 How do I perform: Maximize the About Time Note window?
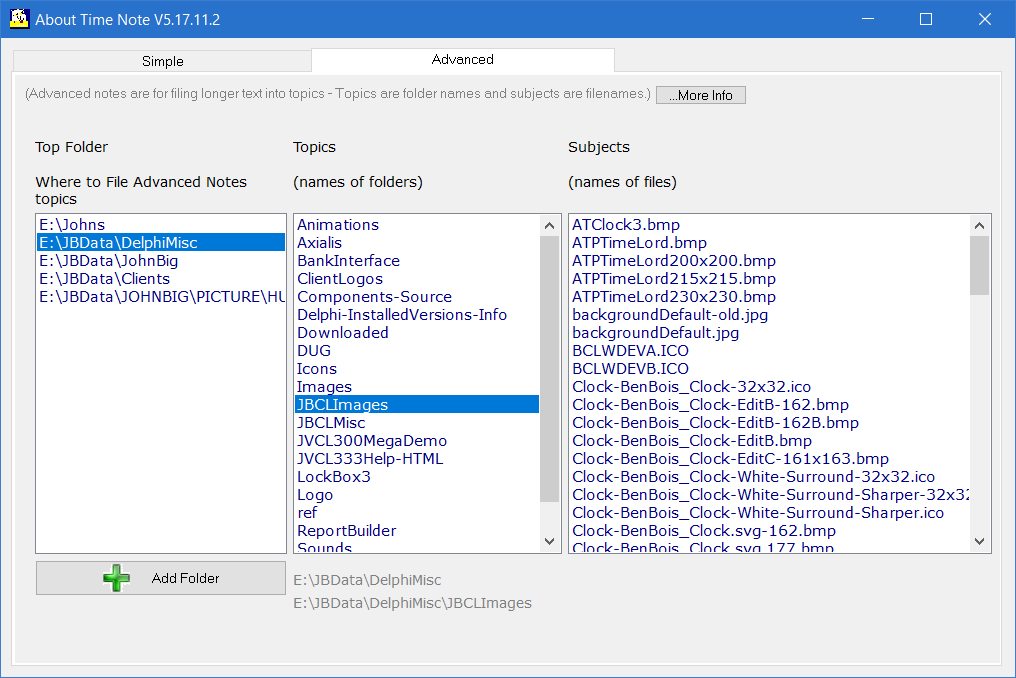click(925, 19)
